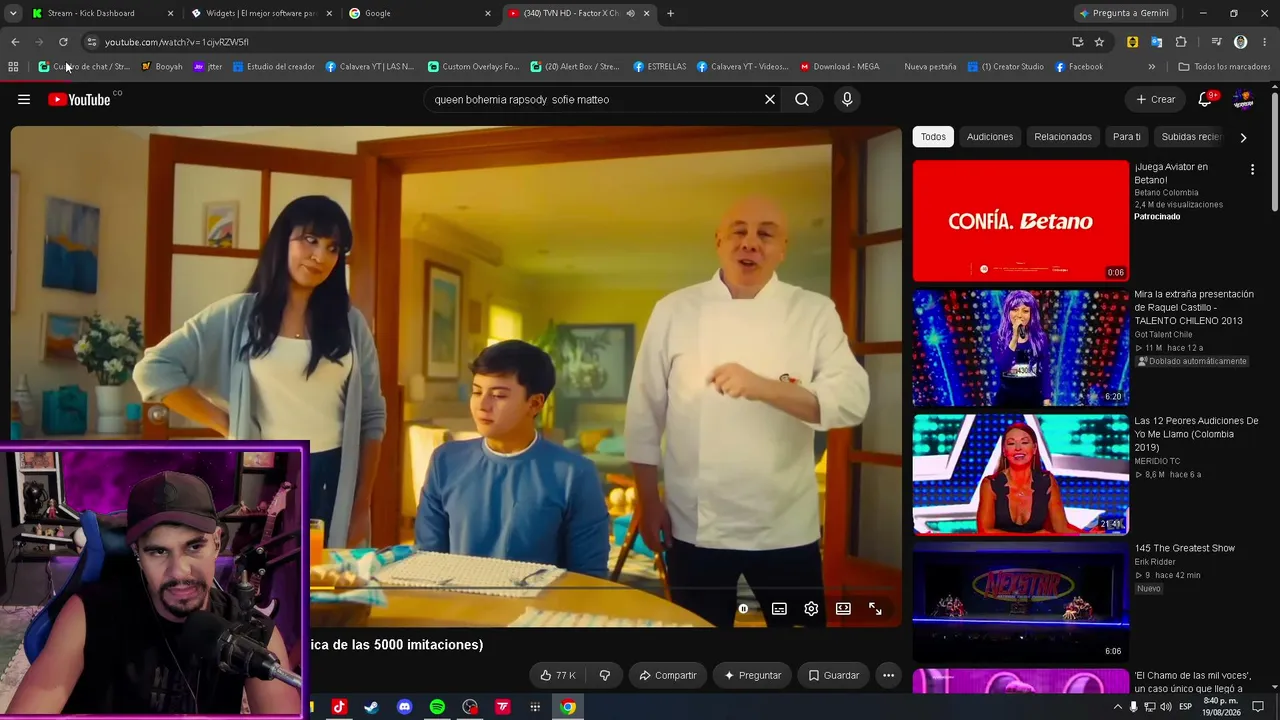Click the Compartir share button
Image resolution: width=1280 pixels, height=720 pixels.
[x=667, y=675]
